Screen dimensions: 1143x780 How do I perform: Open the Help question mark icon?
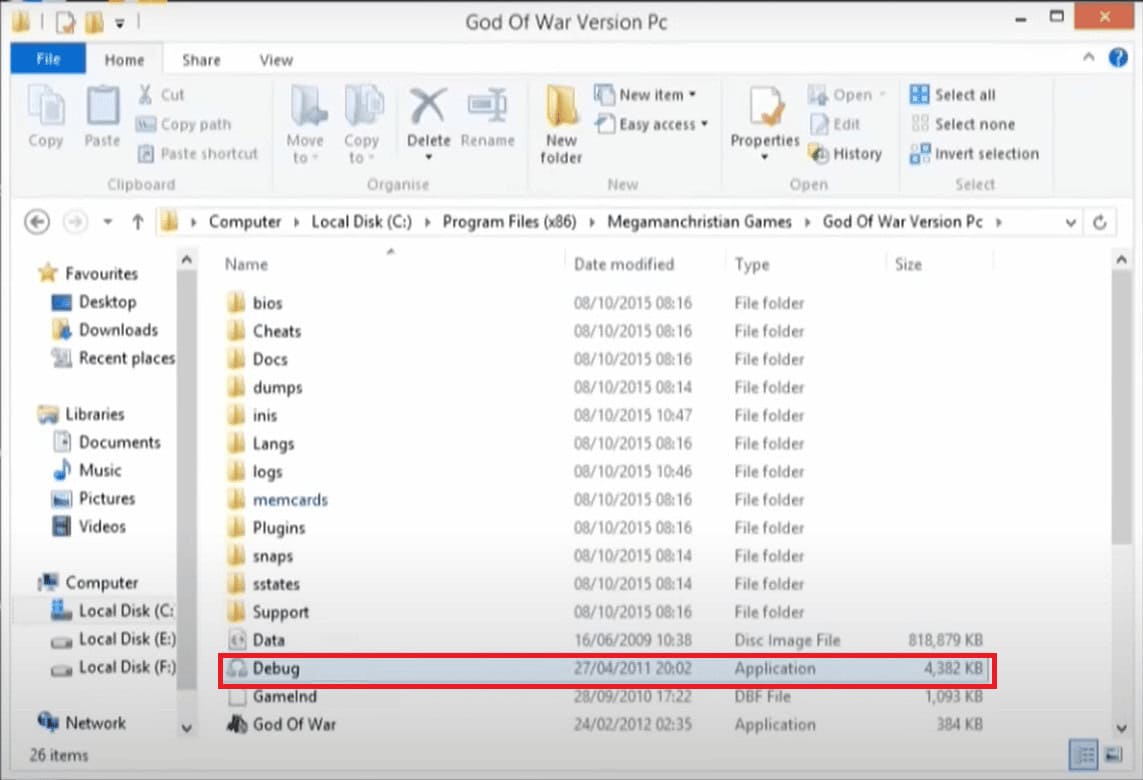(x=1118, y=58)
